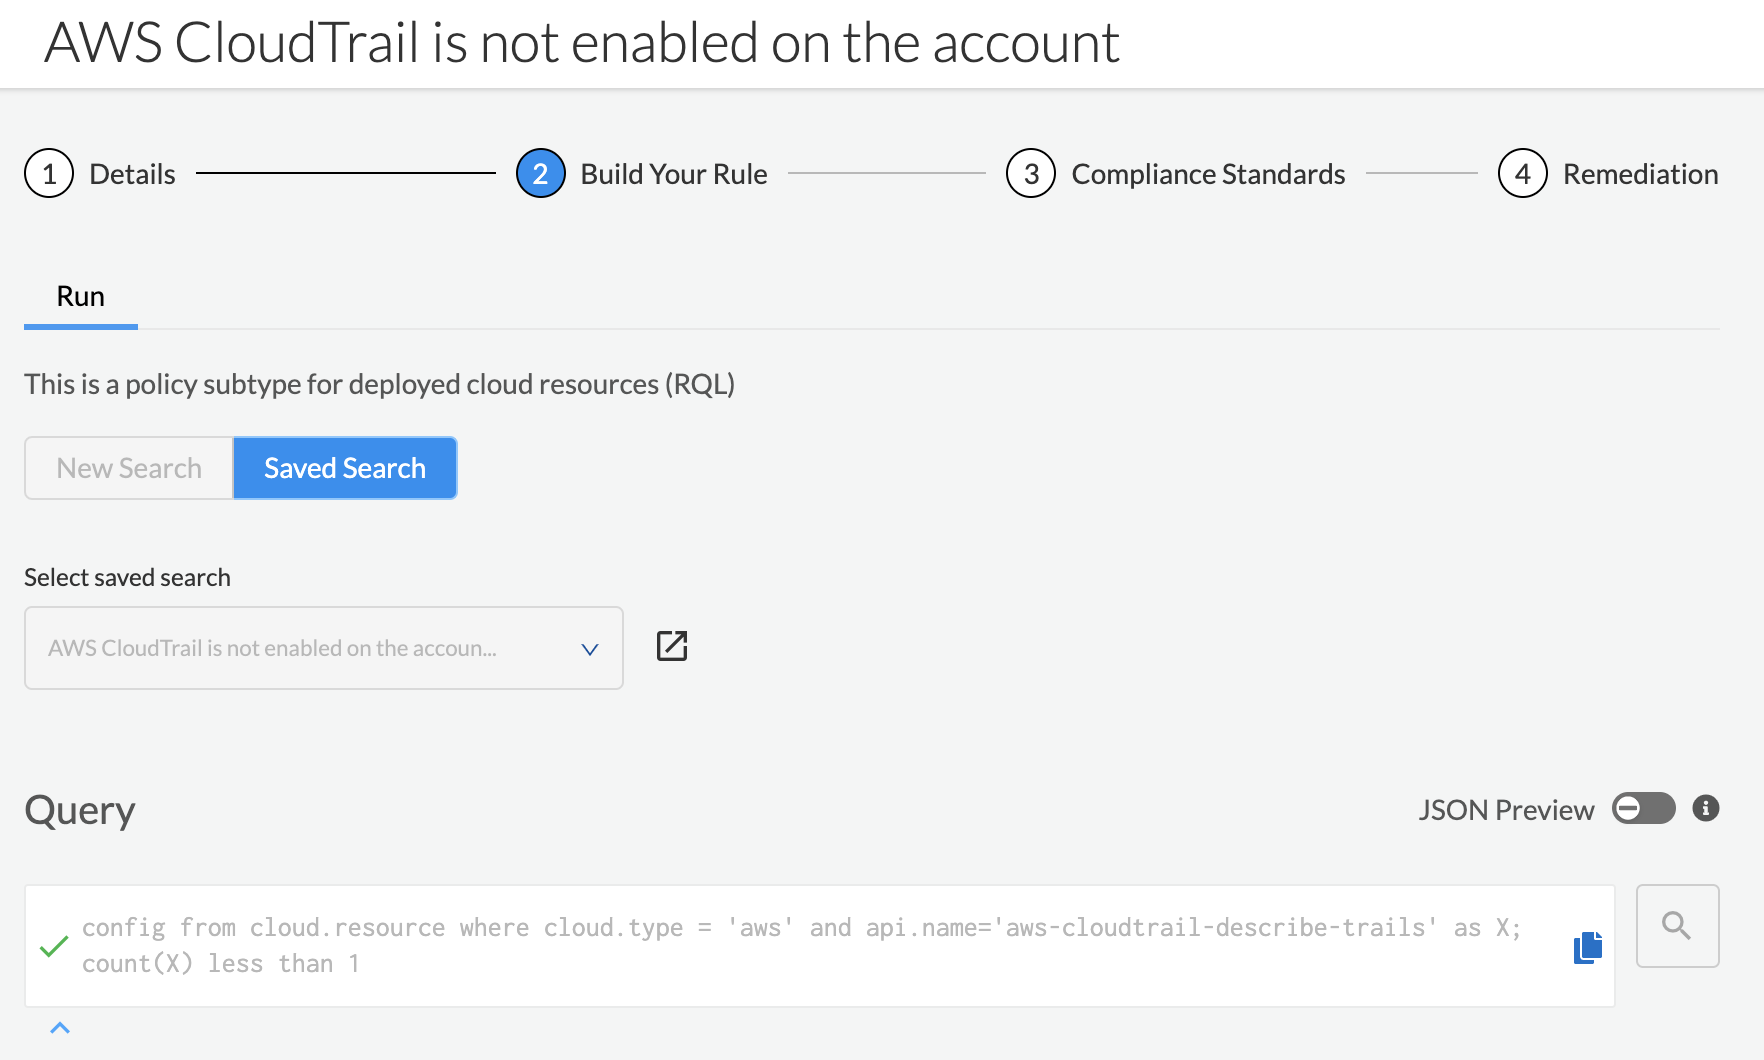Image resolution: width=1764 pixels, height=1060 pixels.
Task: Click step 1 Details circle
Action: (x=49, y=174)
